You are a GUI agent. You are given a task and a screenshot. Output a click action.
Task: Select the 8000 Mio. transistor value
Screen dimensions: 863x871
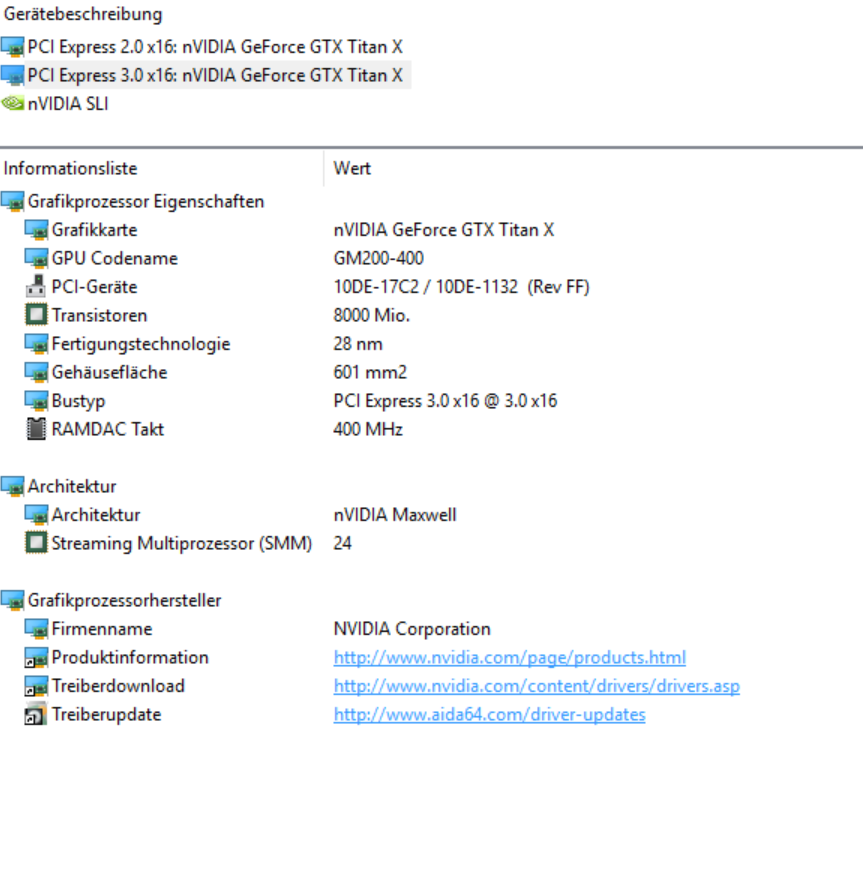click(372, 316)
